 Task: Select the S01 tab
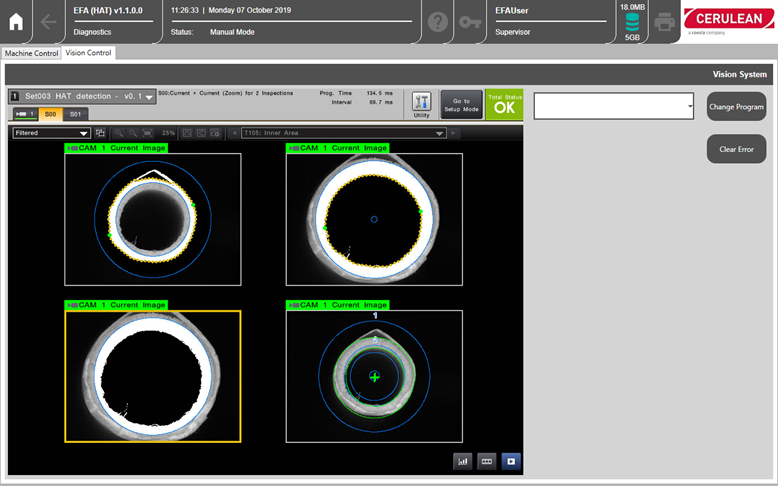[75, 114]
